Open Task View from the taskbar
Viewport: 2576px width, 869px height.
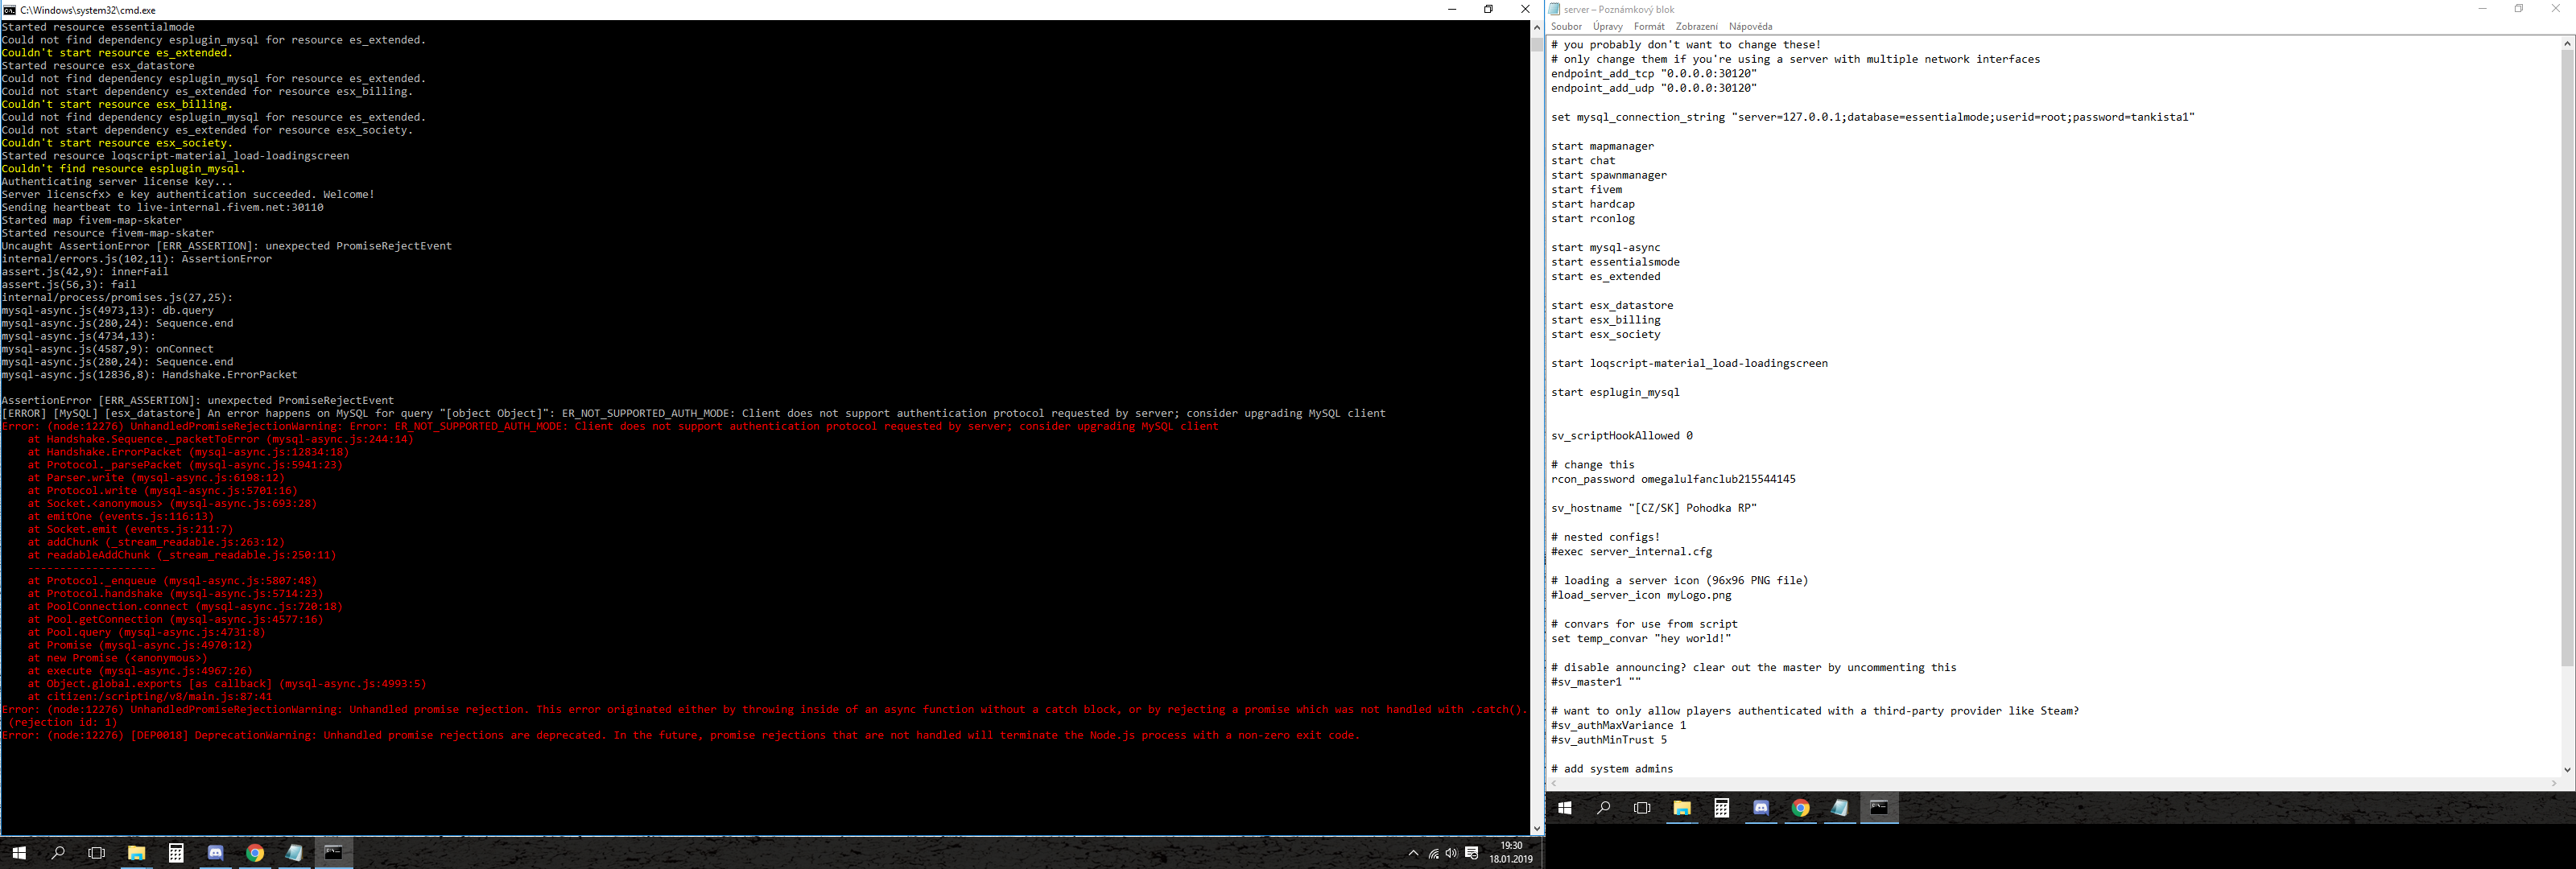coord(96,854)
